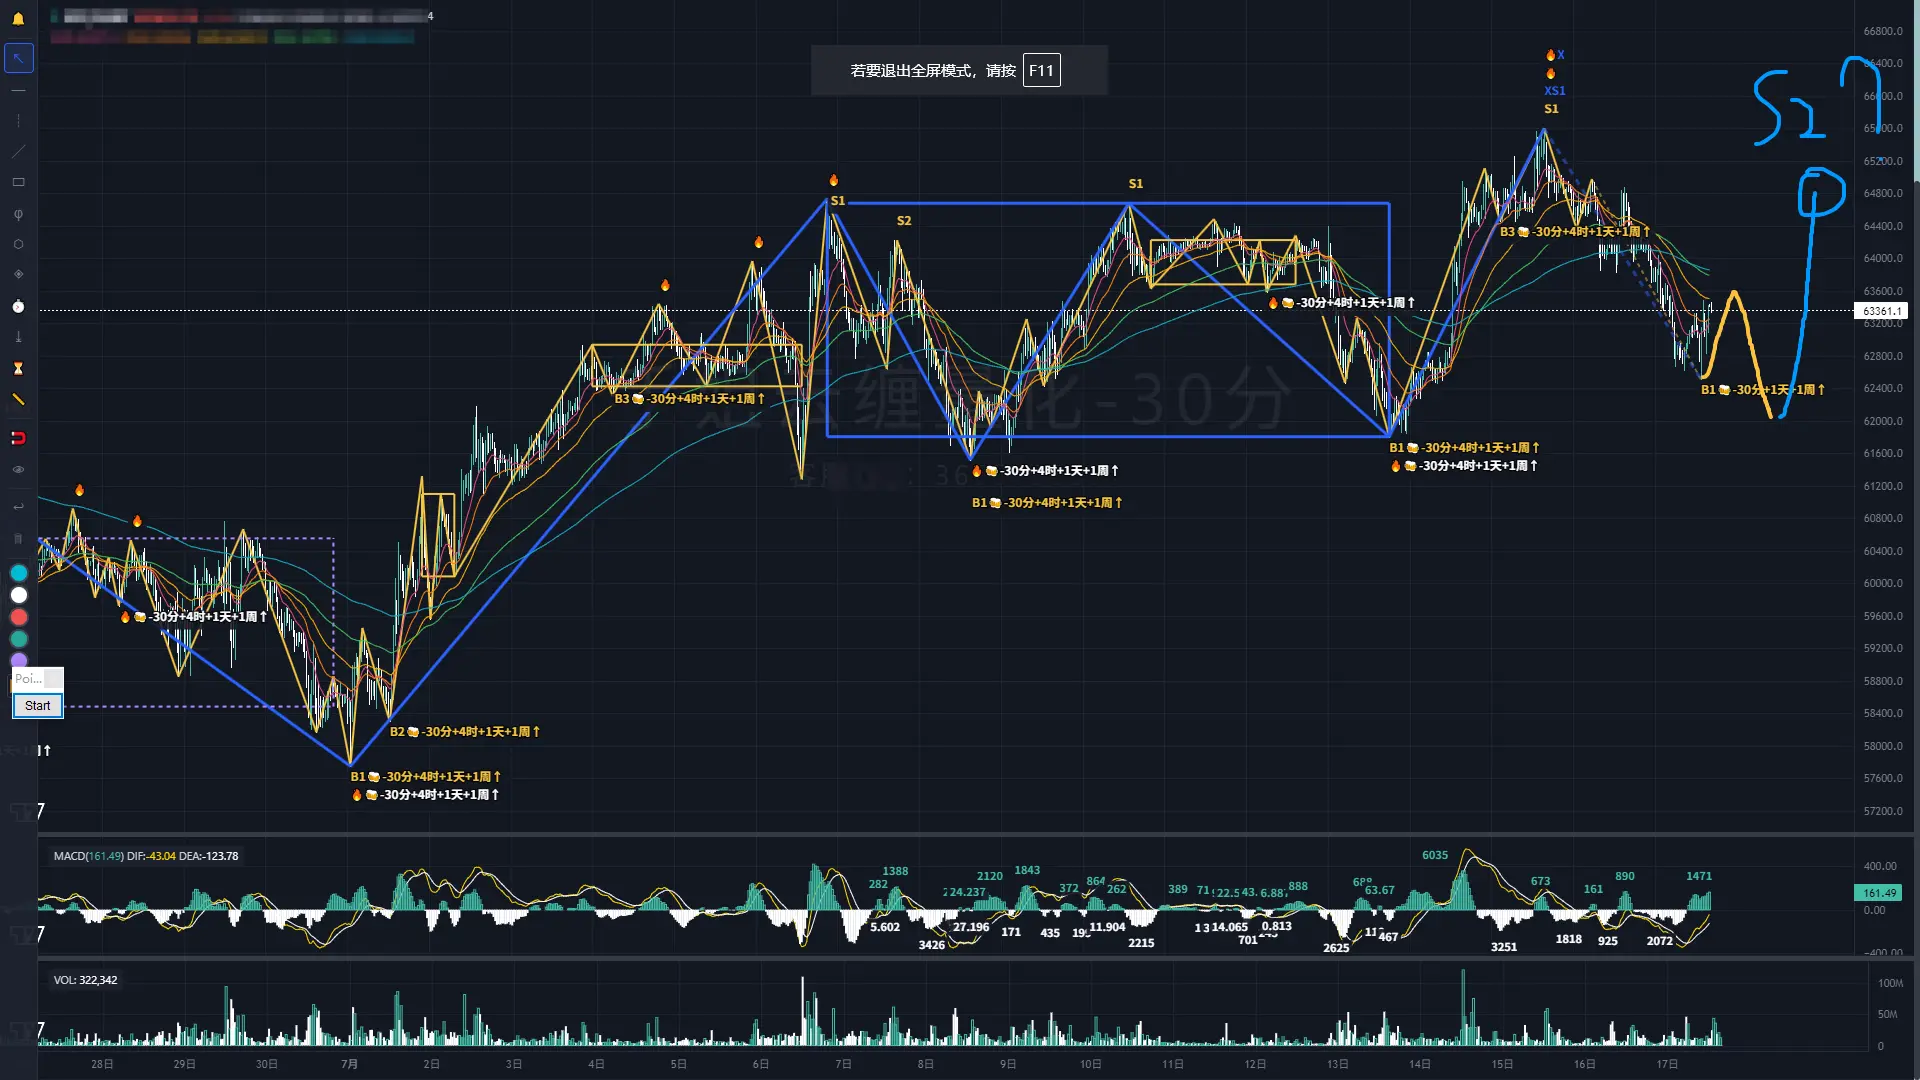Toggle drawings visibility with eye icon
This screenshot has height=1080, width=1920.
[x=18, y=469]
